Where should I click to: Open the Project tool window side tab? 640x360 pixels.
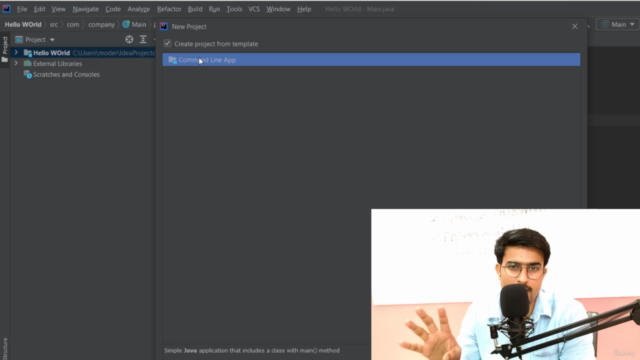point(4,49)
